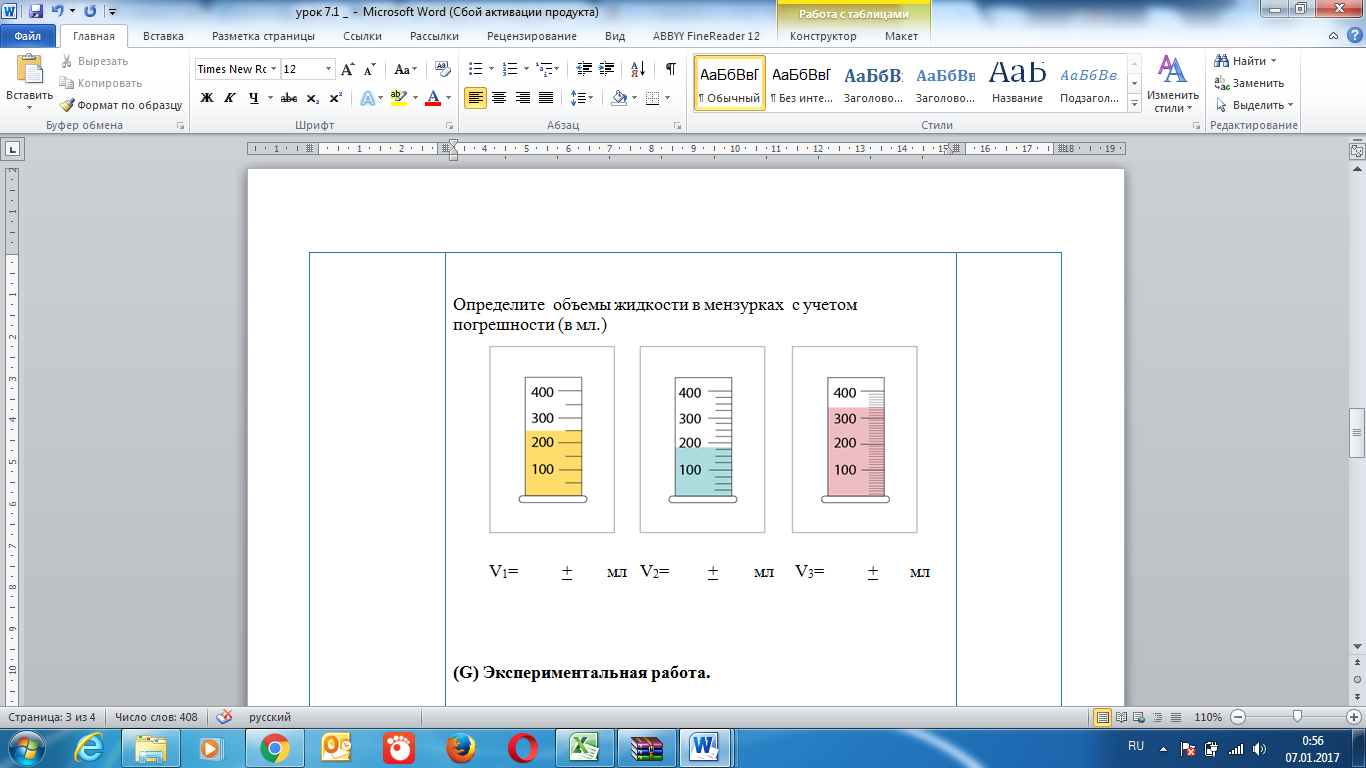Click the Paste (Вставить) clipboard icon

(x=29, y=70)
